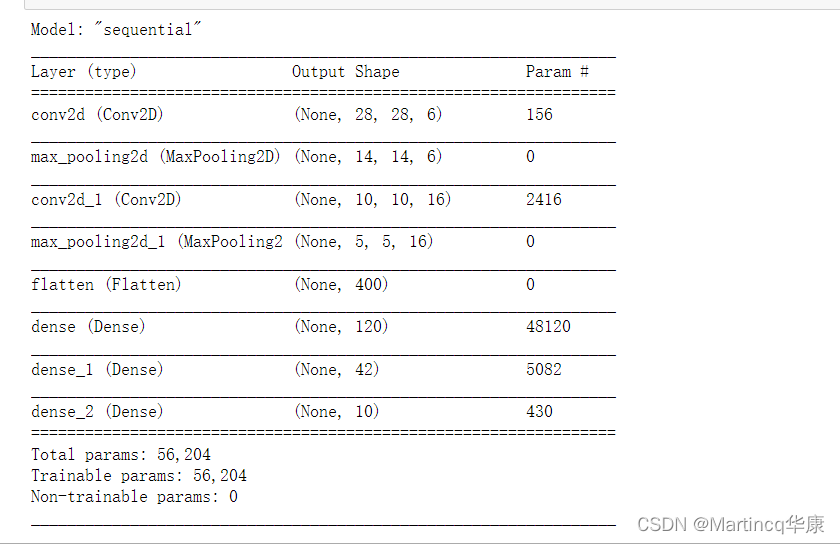Click the CSDN @Martincq watermark text
Screen dimensions: 840x544
730,525
